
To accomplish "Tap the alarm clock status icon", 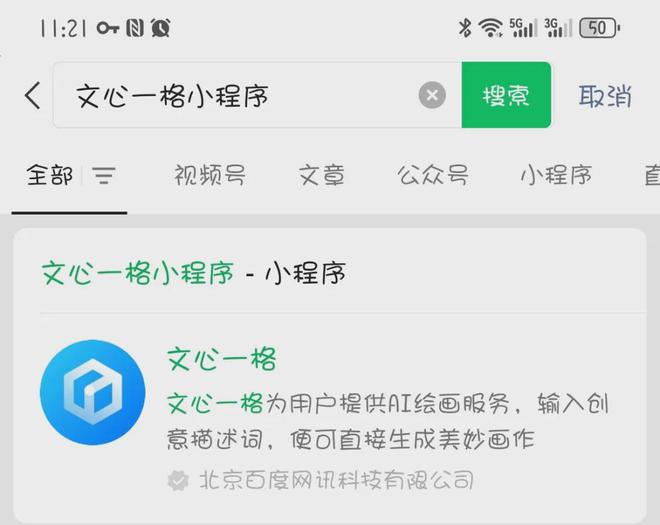I will (161, 28).
